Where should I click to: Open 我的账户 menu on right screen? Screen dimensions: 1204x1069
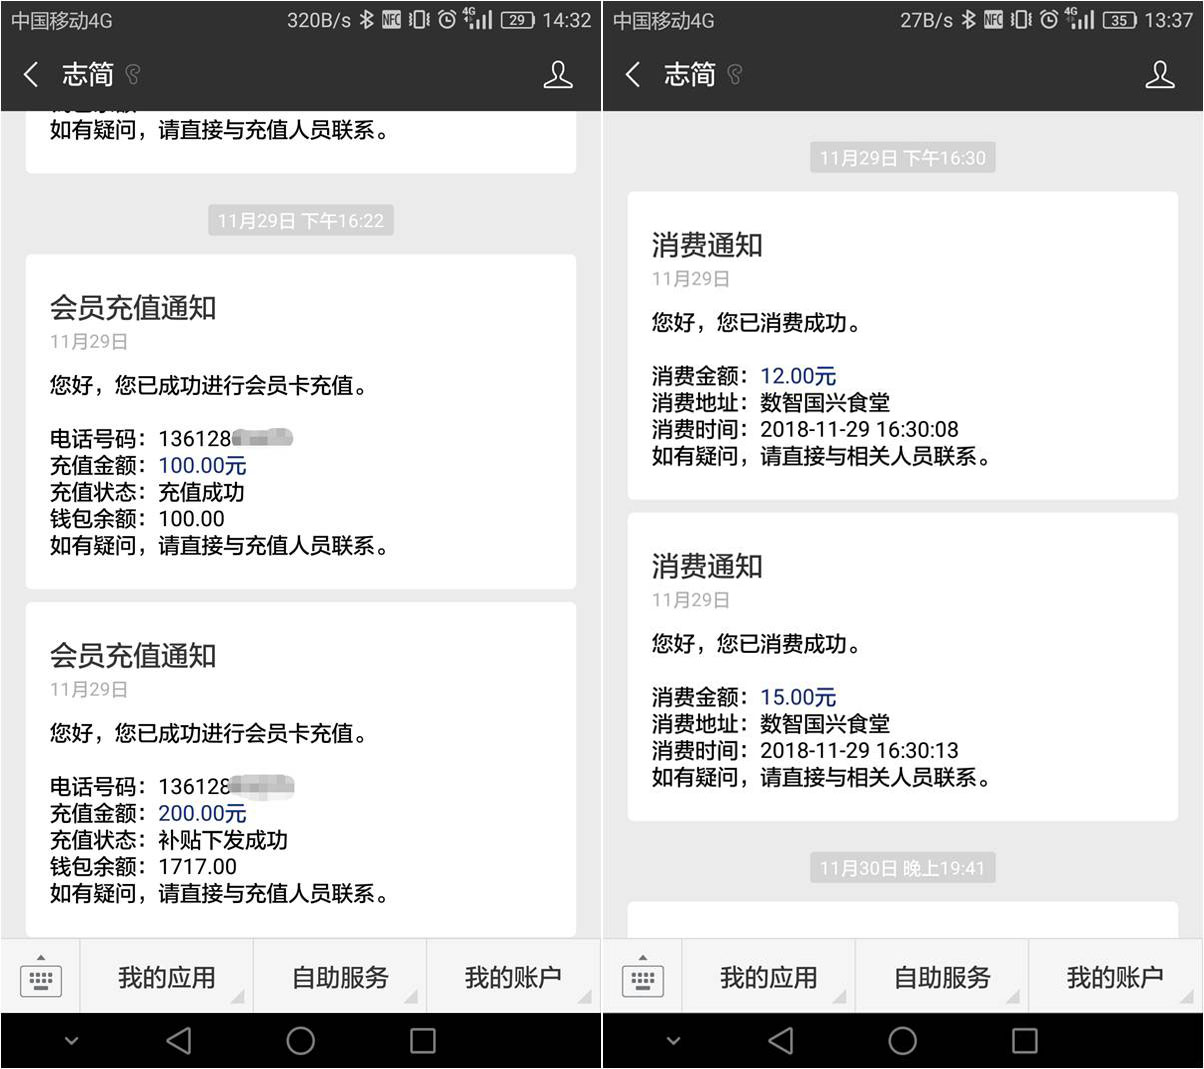1115,977
